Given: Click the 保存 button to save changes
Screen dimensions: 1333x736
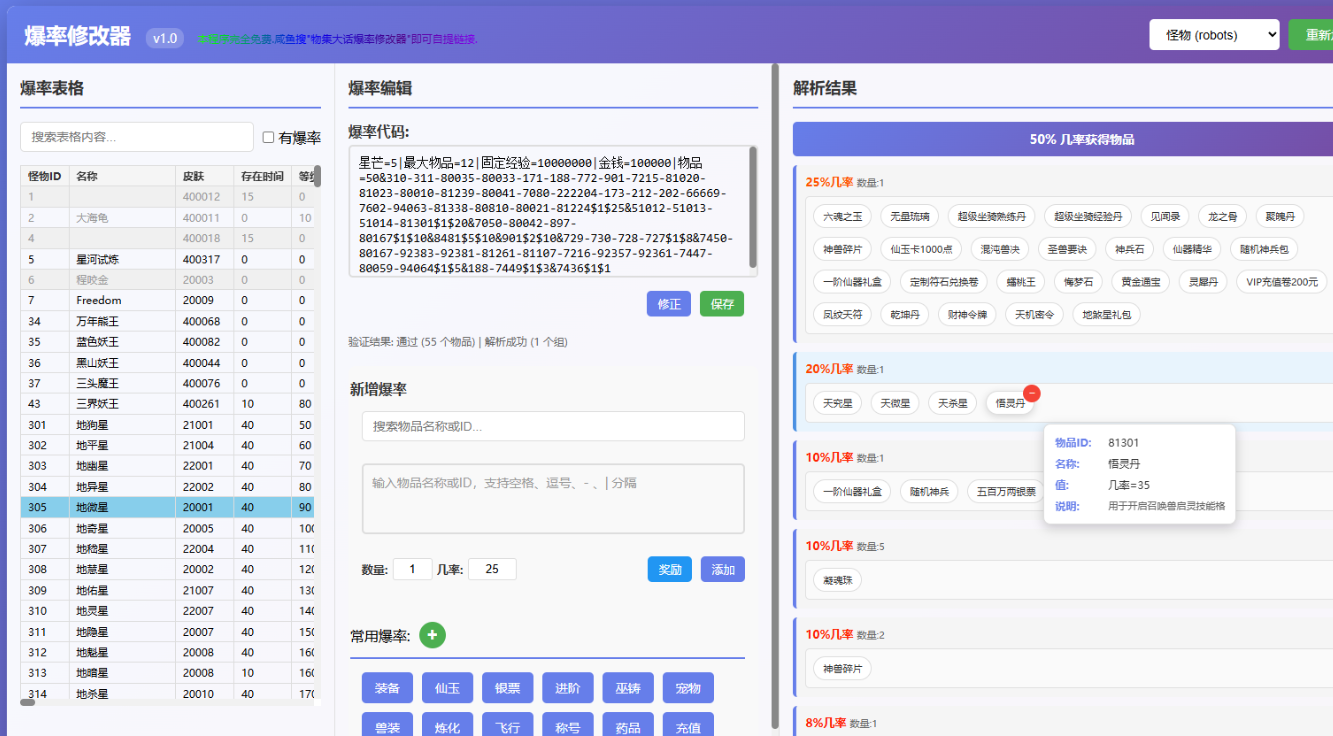Looking at the screenshot, I should tap(722, 304).
